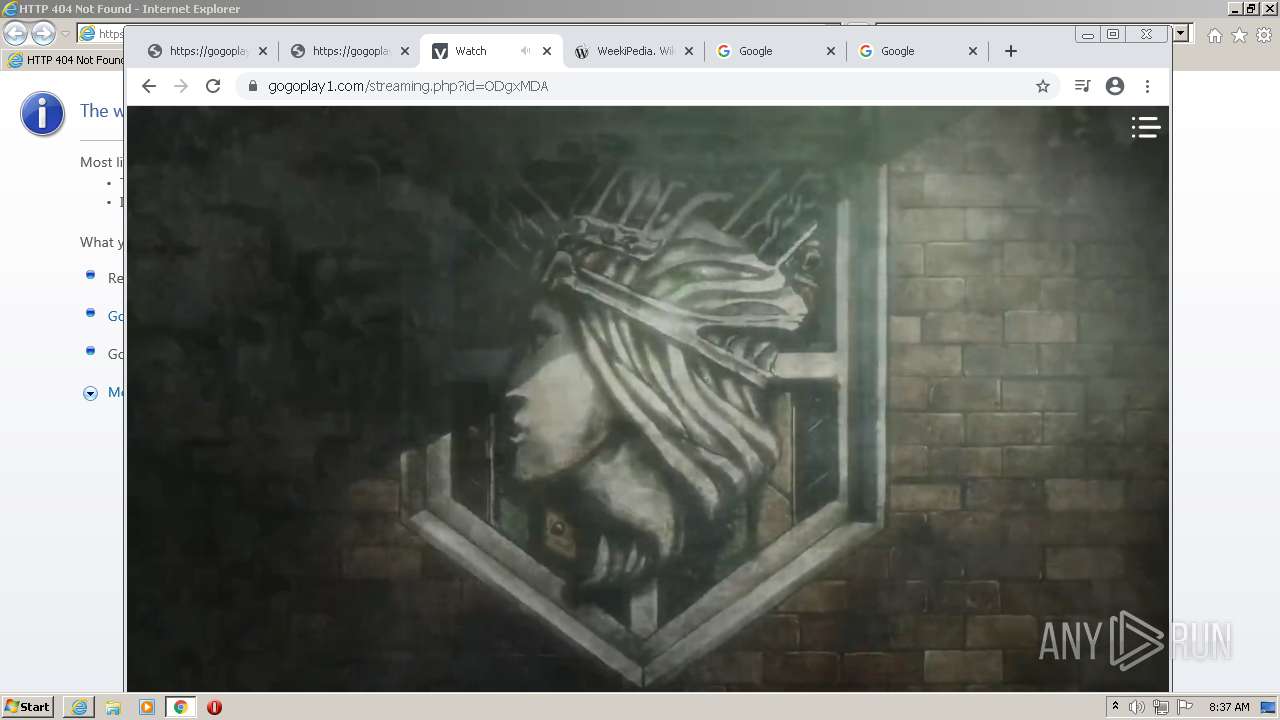Mute the Watch tab audio icon
Viewport: 1280px width, 720px height.
(x=525, y=51)
